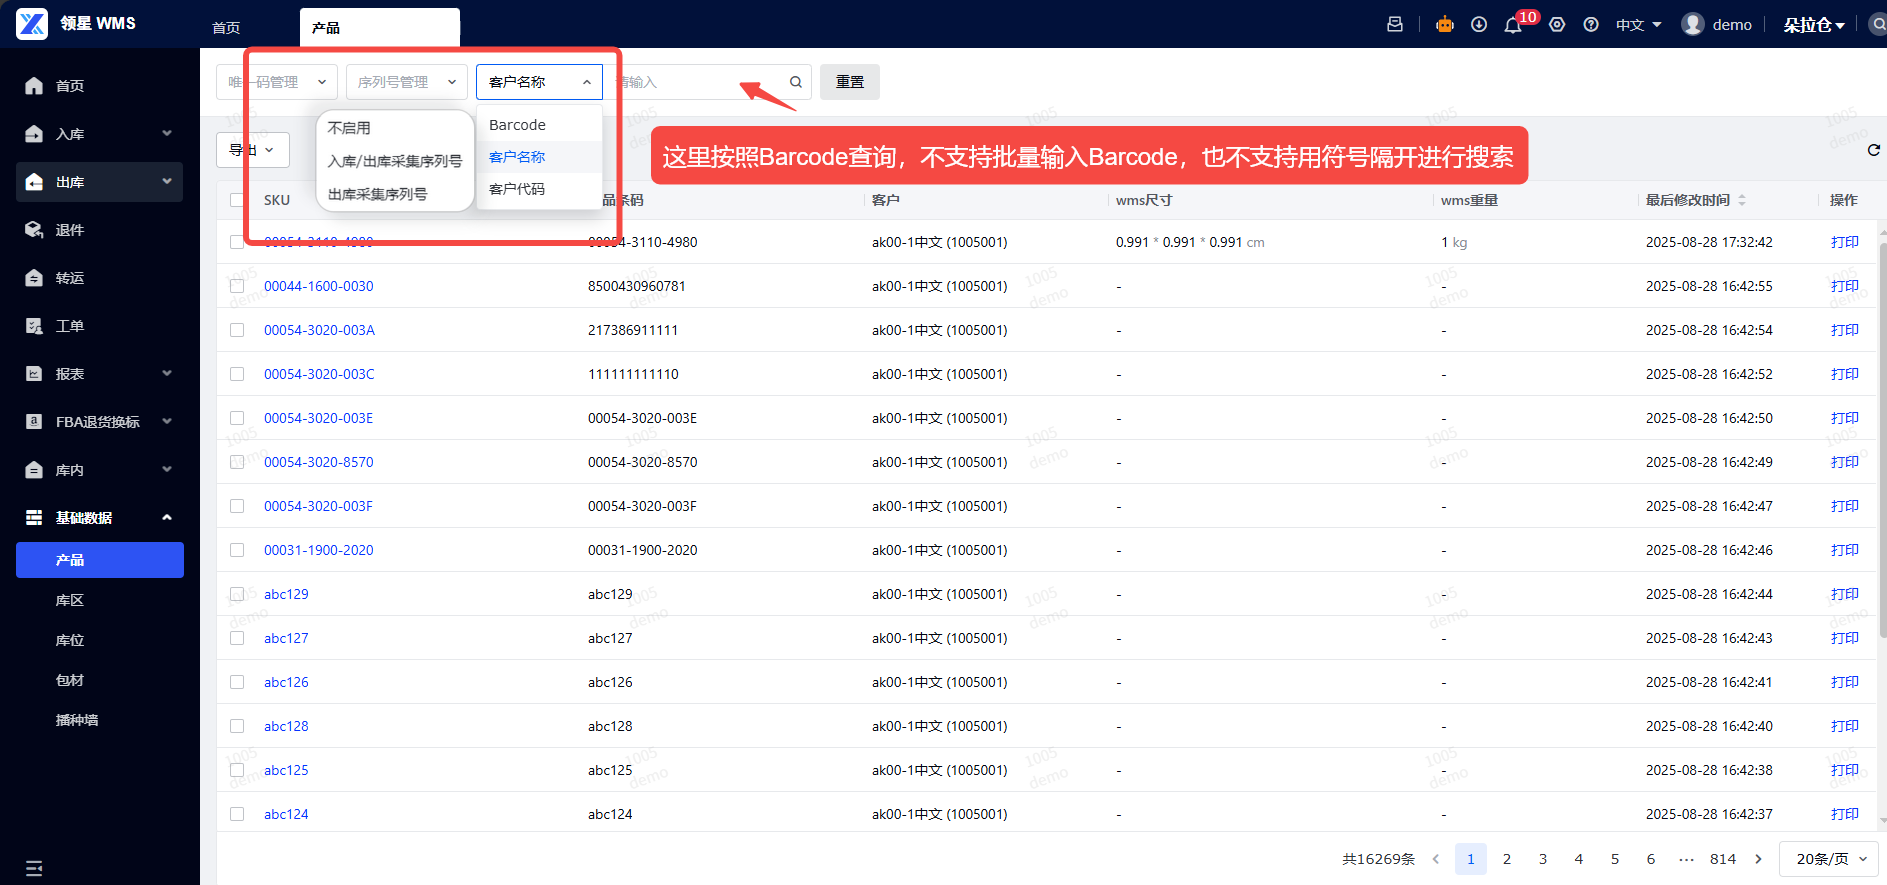Open the settings gear icon in header
This screenshot has width=1887, height=885.
pyautogui.click(x=1557, y=24)
